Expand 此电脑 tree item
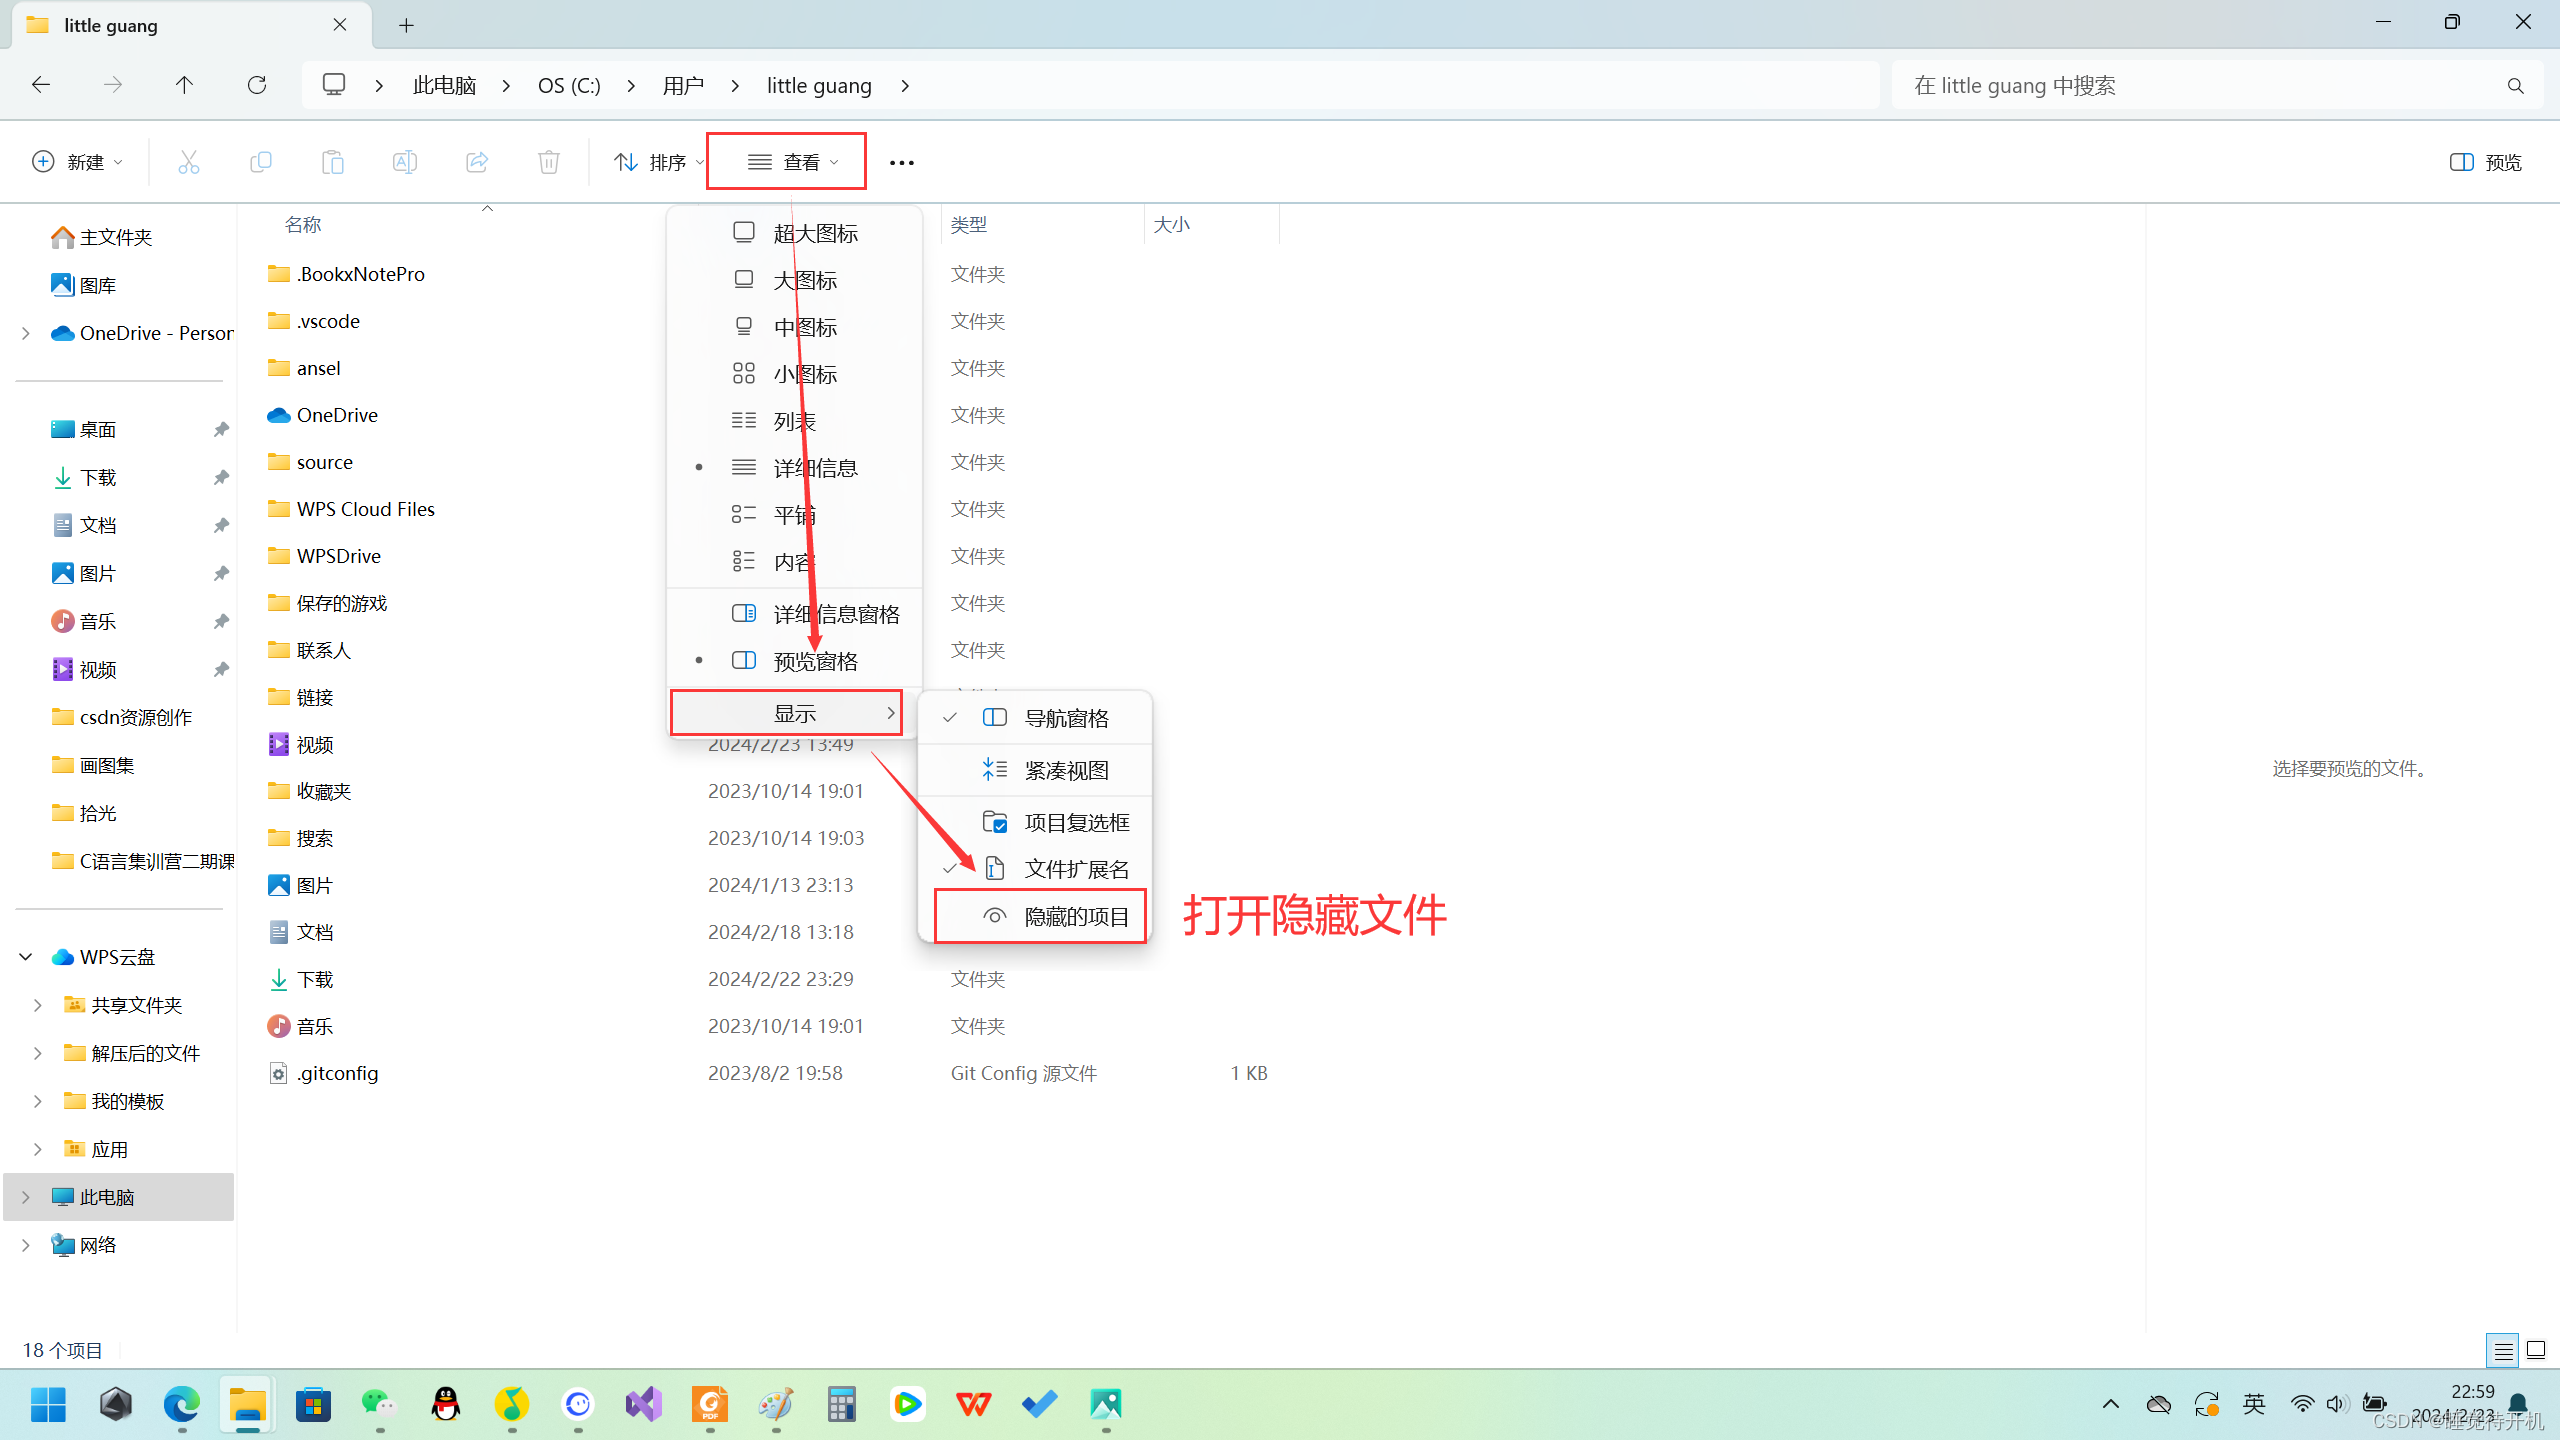The width and height of the screenshot is (2560, 1440). coord(23,1196)
